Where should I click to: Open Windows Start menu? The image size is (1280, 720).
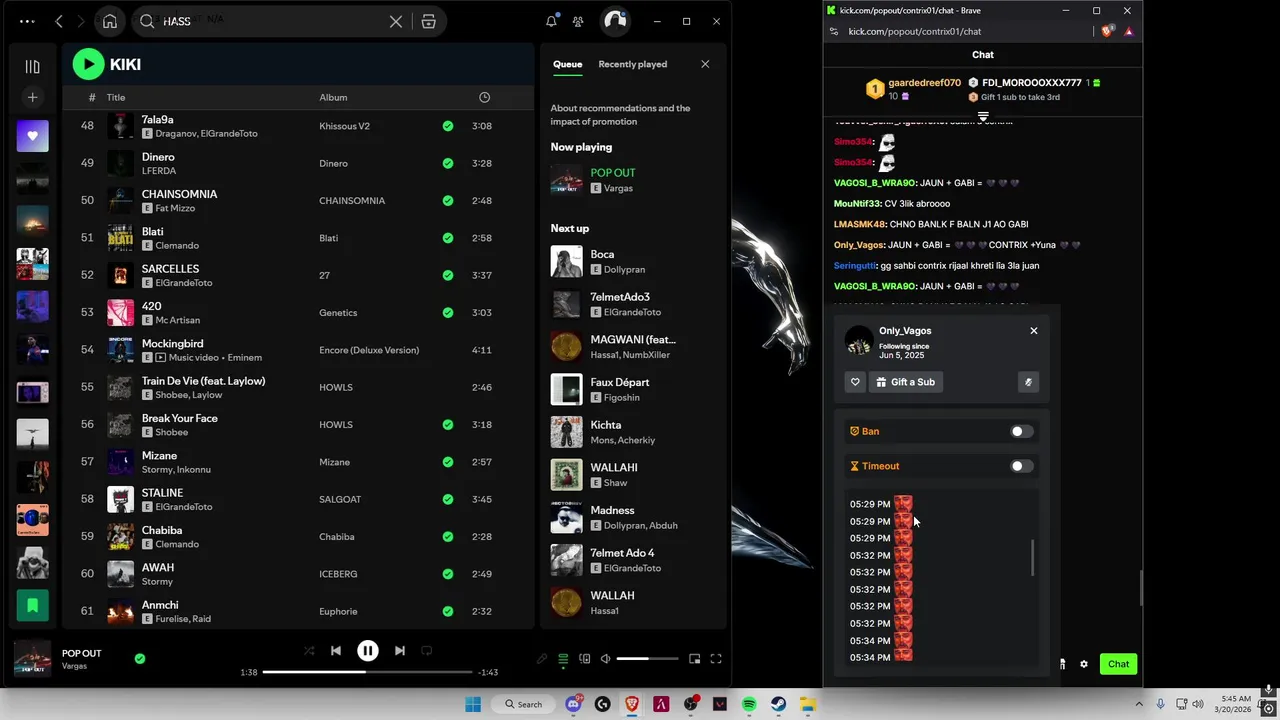pos(473,704)
